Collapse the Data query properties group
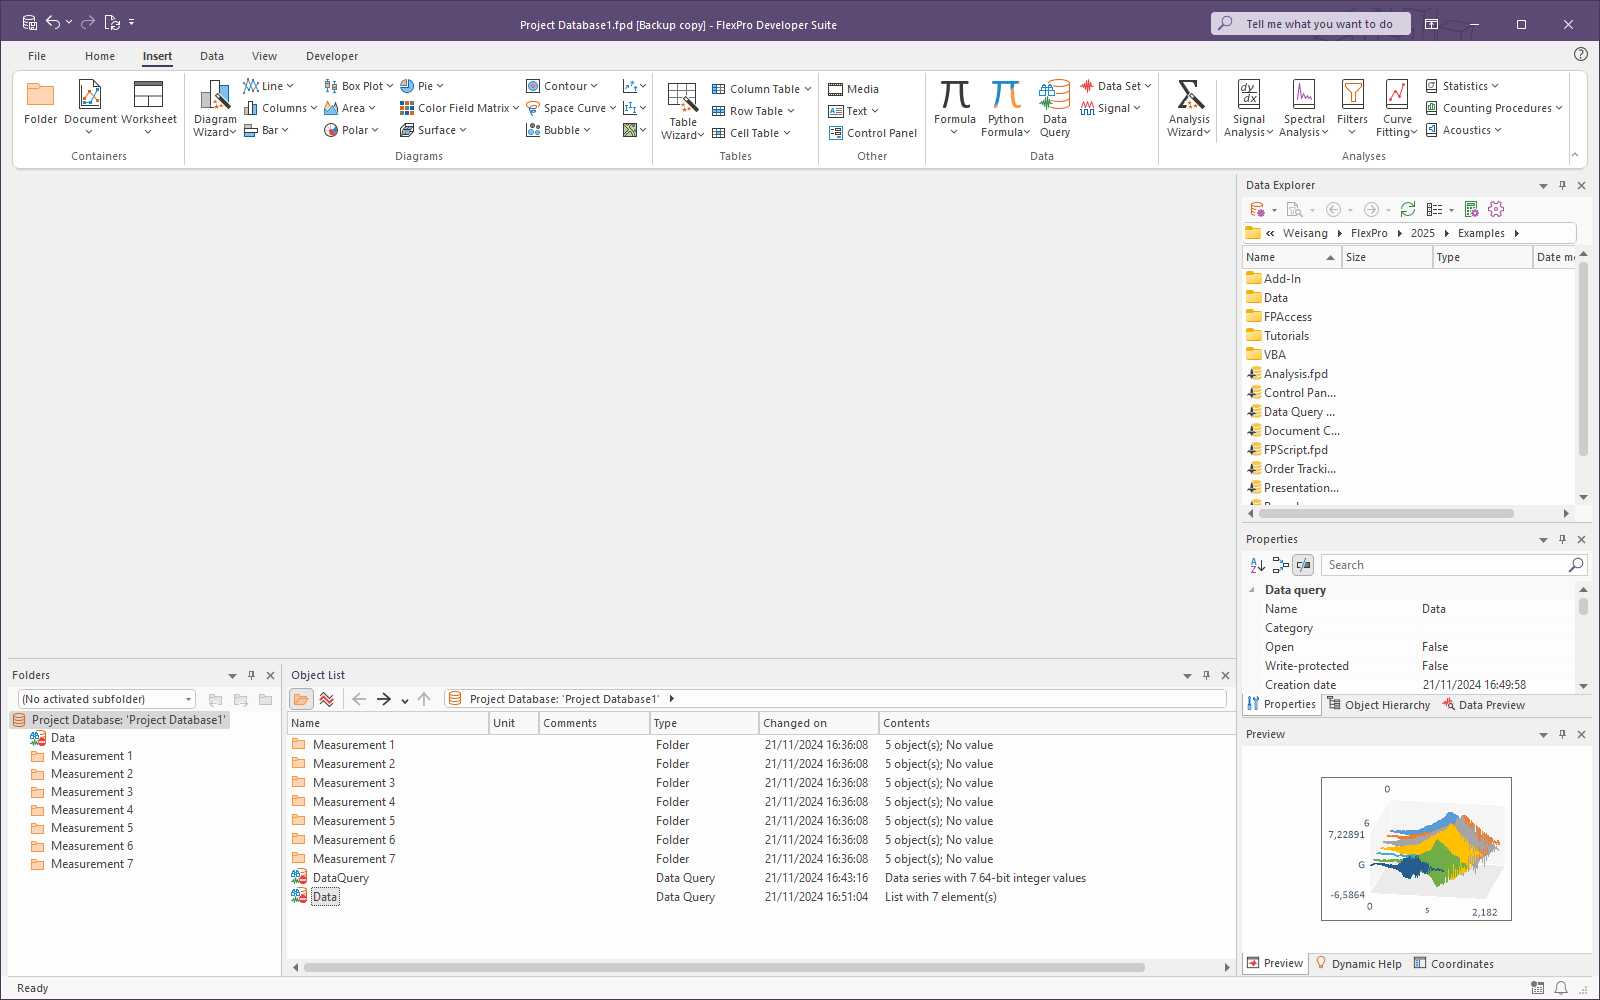This screenshot has height=1000, width=1600. (1252, 590)
